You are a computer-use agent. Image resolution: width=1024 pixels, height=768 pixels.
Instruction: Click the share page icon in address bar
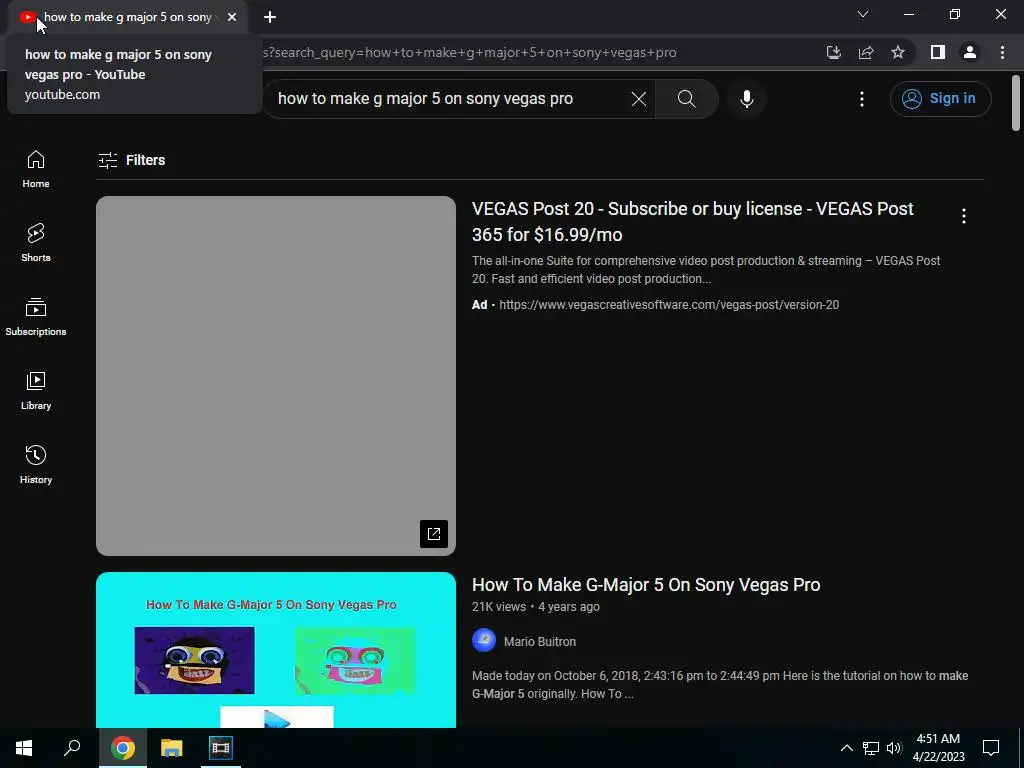pos(866,52)
